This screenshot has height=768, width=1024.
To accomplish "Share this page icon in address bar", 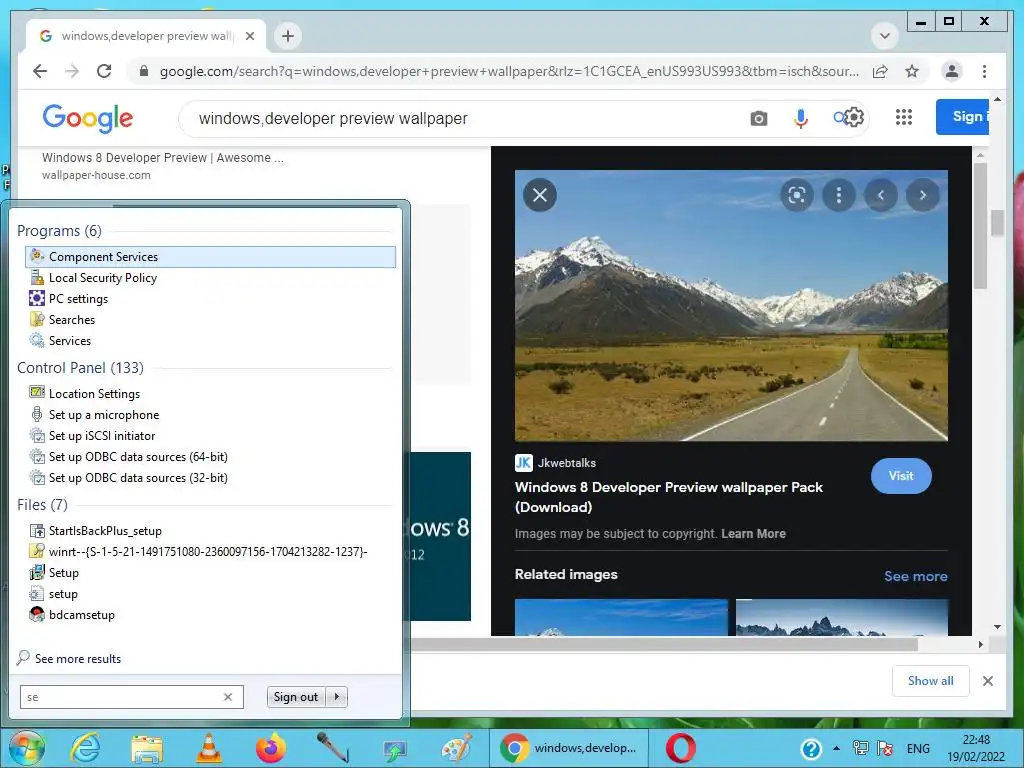I will 880,71.
